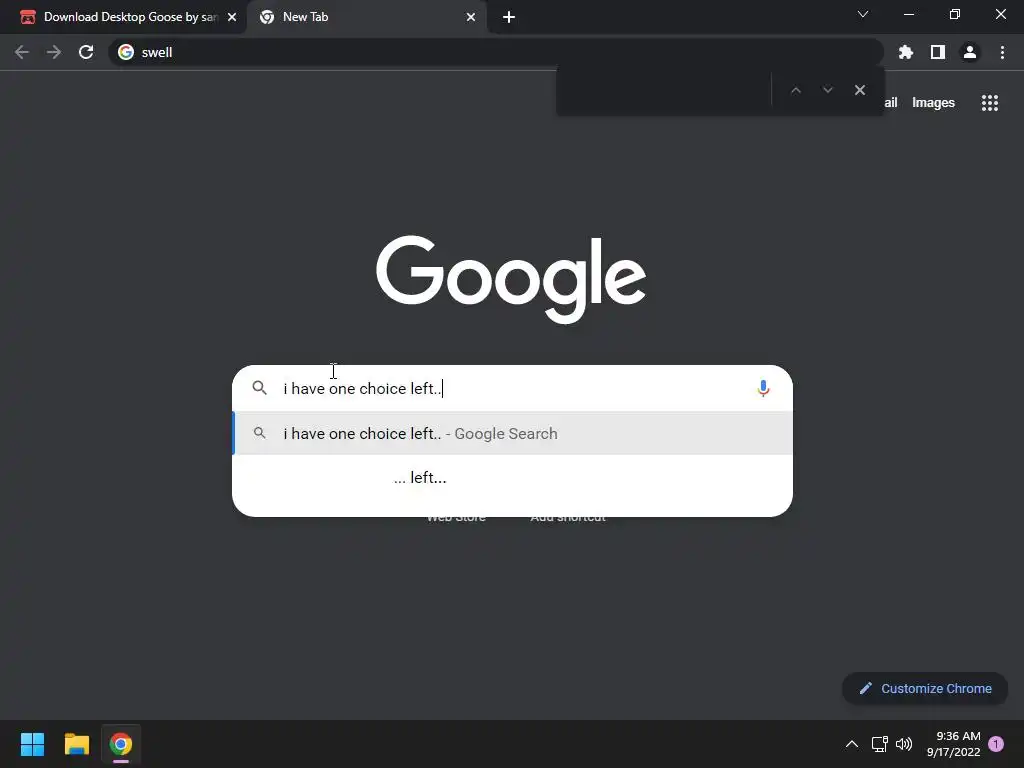Image resolution: width=1024 pixels, height=768 pixels.
Task: Close the find-in-page bar
Action: coord(859,90)
